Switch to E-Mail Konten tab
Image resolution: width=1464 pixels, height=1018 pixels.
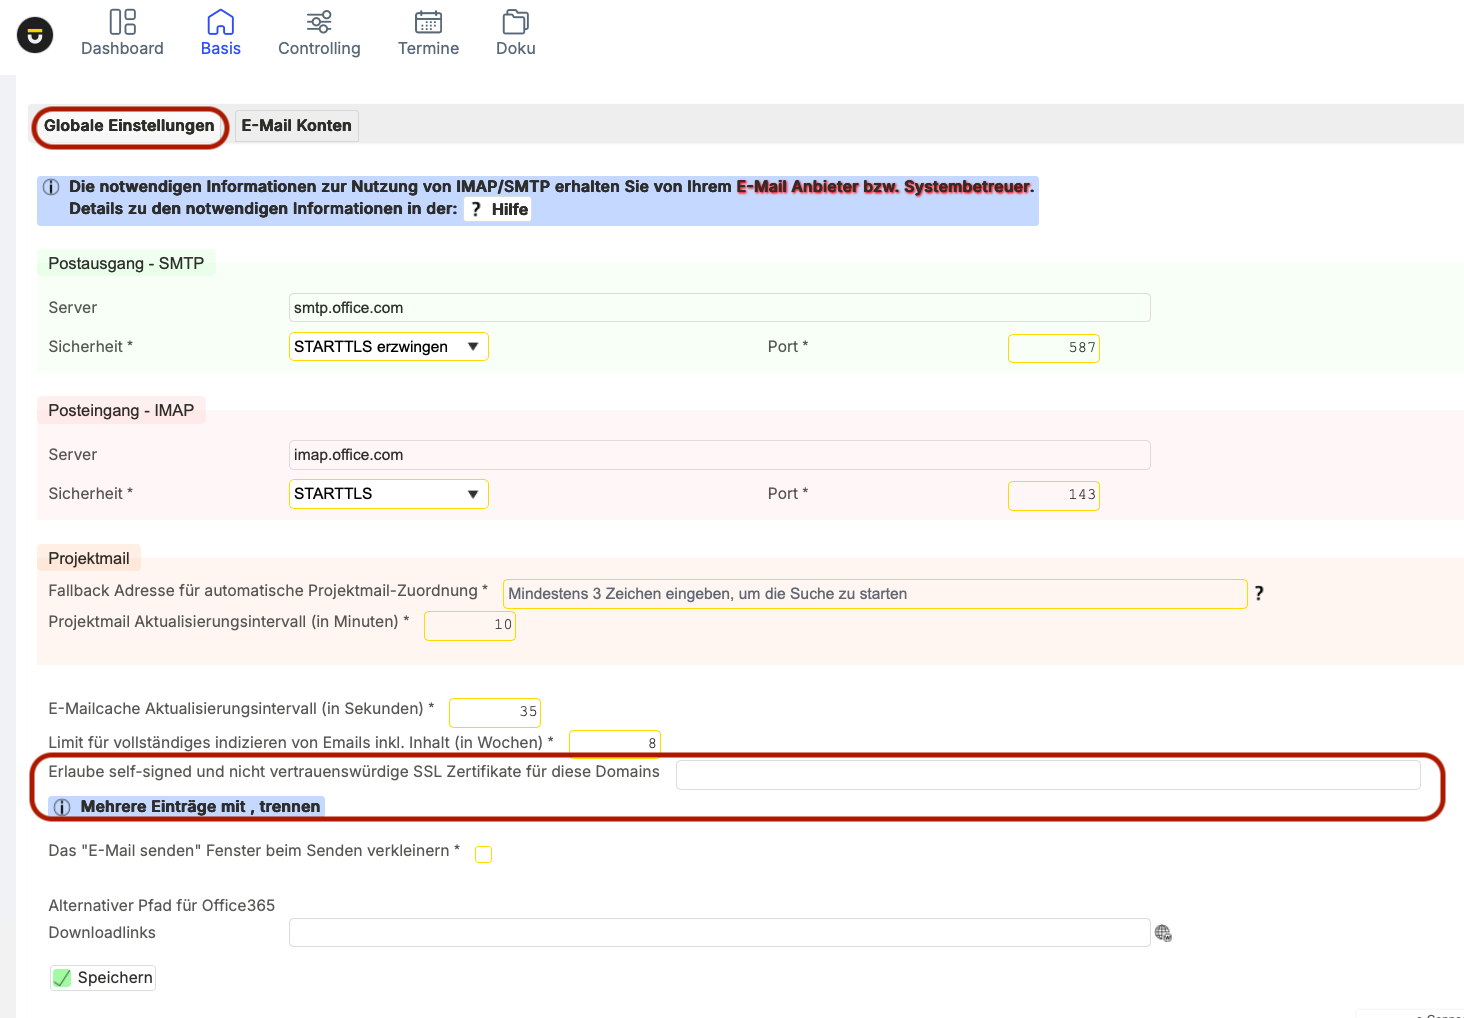296,126
